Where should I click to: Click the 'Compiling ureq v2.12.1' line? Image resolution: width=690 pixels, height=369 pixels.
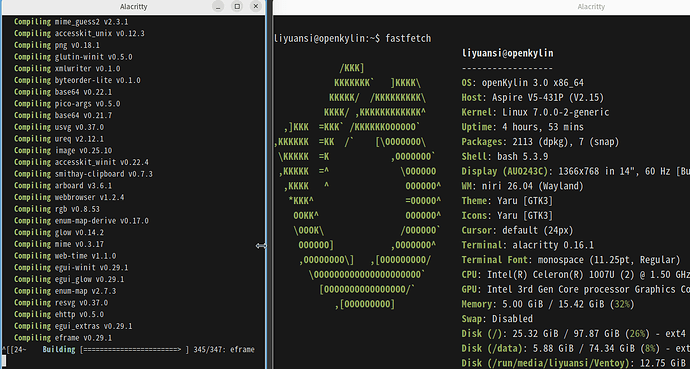tap(59, 139)
